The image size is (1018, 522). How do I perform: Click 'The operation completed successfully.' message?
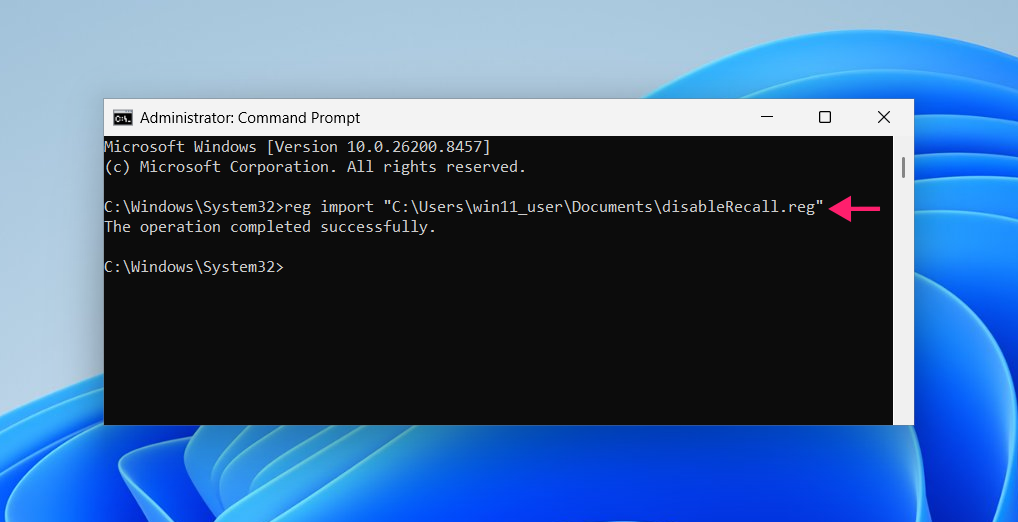pyautogui.click(x=270, y=227)
